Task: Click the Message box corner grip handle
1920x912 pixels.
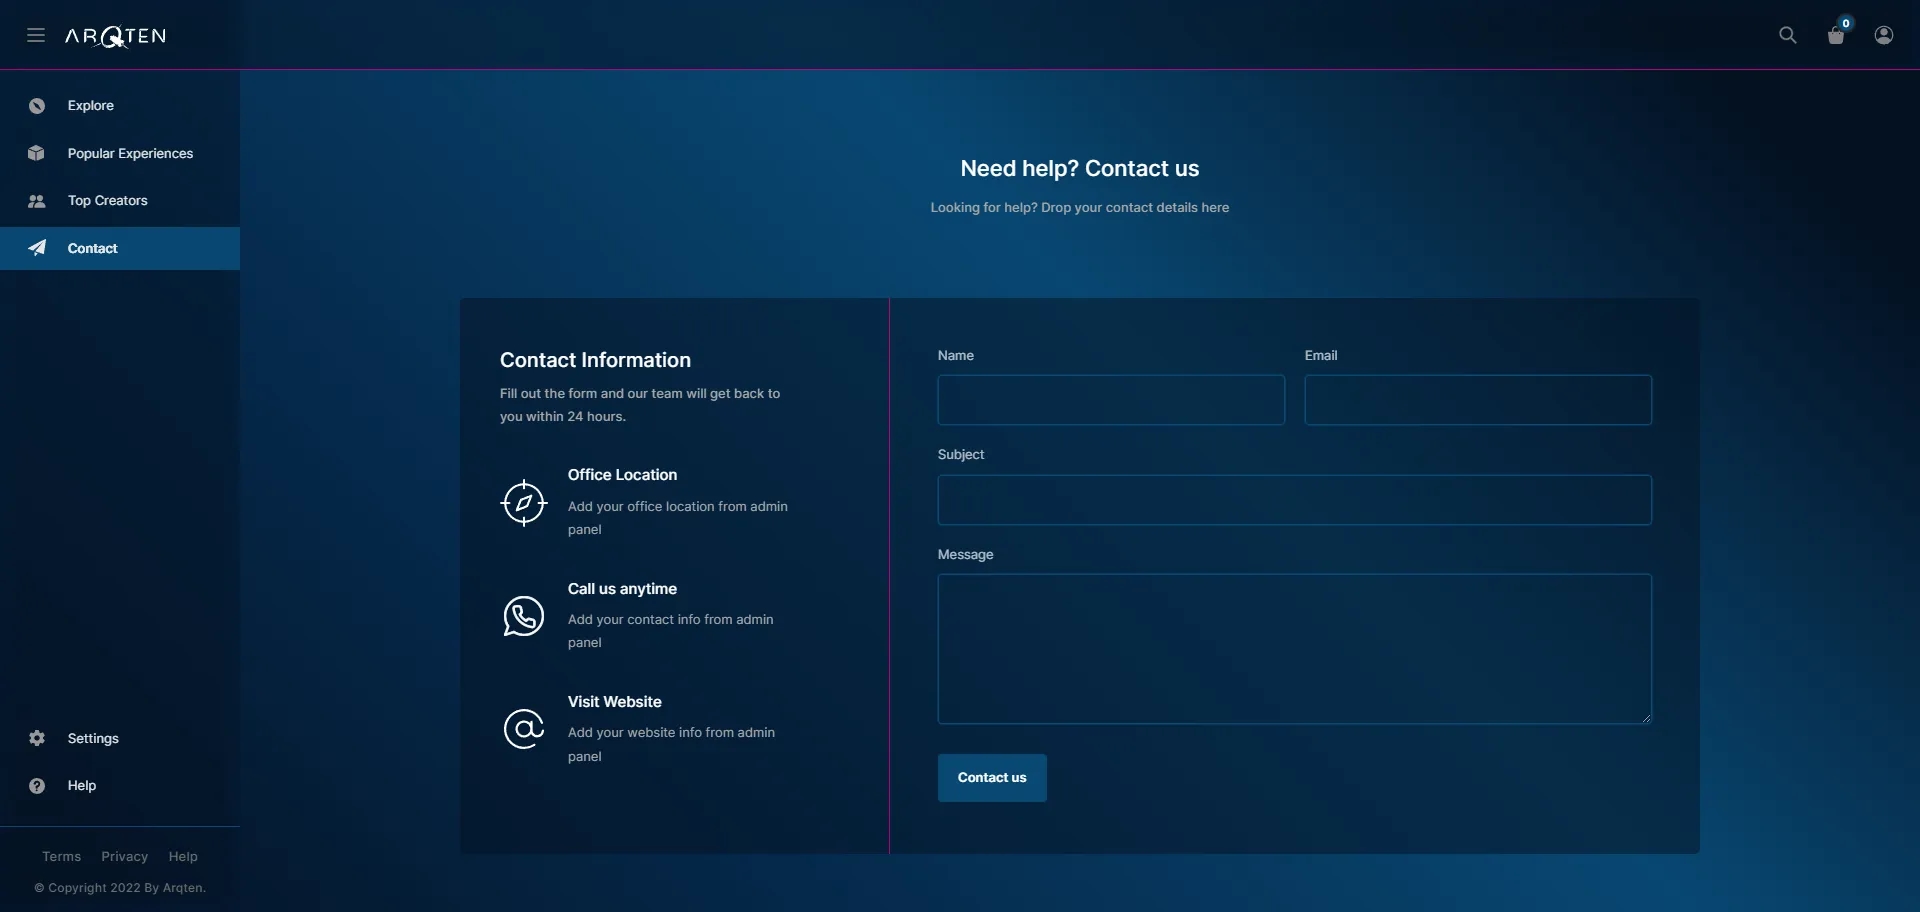Action: [x=1646, y=718]
